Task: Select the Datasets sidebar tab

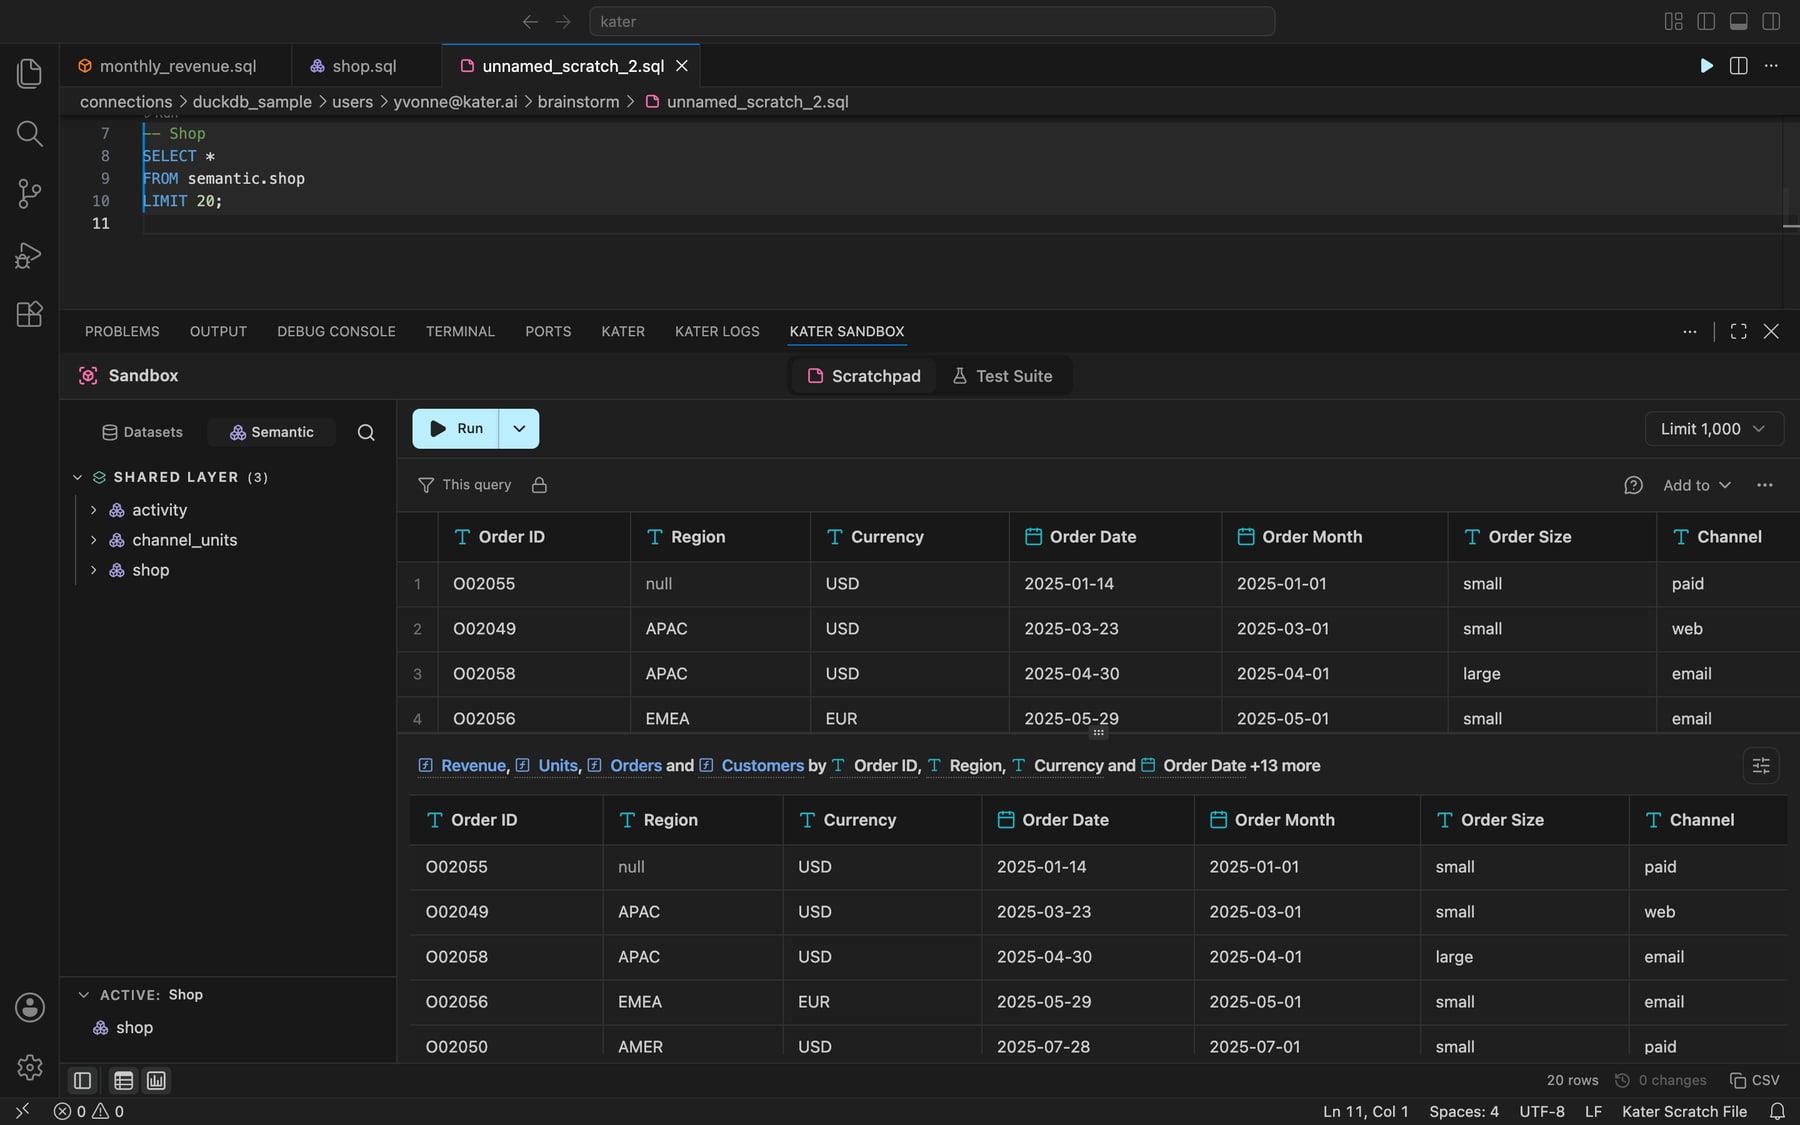Action: click(x=143, y=432)
